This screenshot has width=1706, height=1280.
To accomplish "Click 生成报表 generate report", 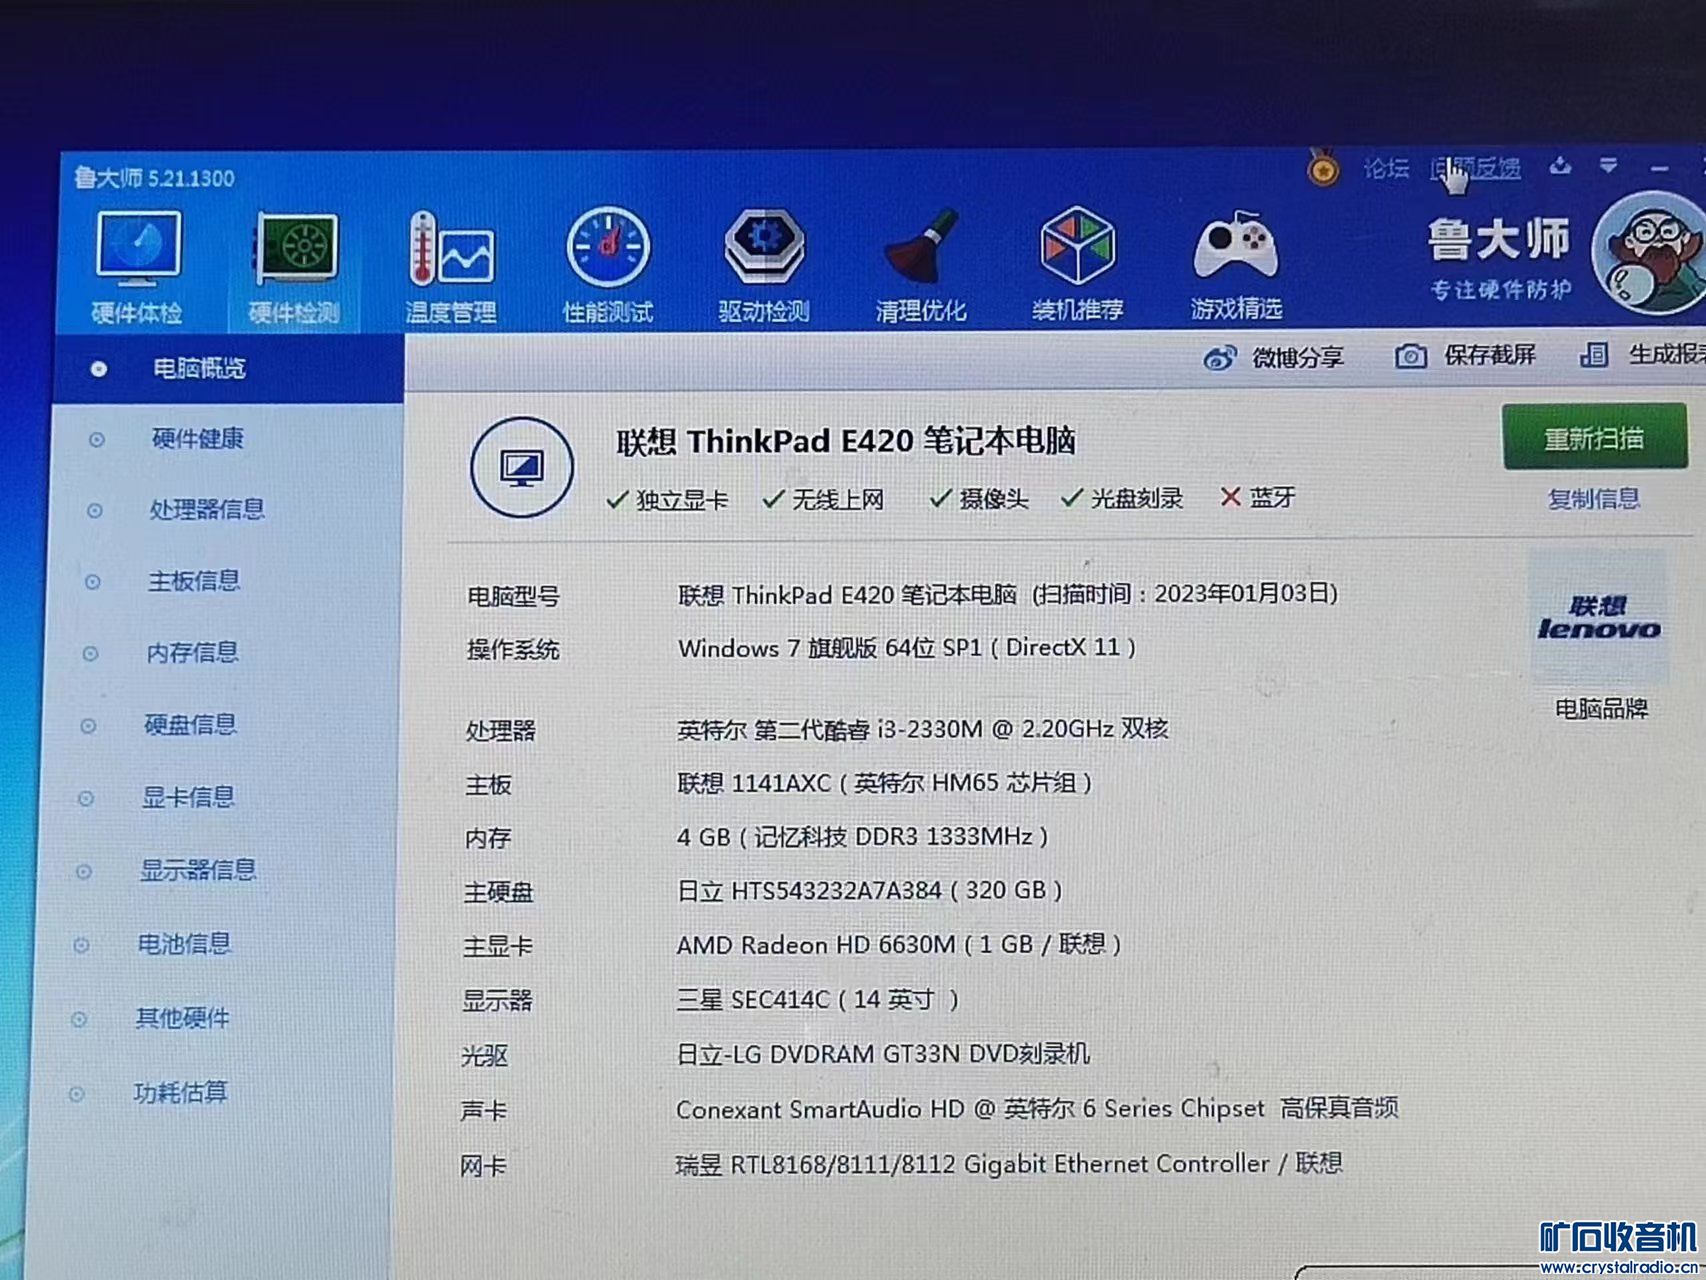I will pyautogui.click(x=1667, y=354).
